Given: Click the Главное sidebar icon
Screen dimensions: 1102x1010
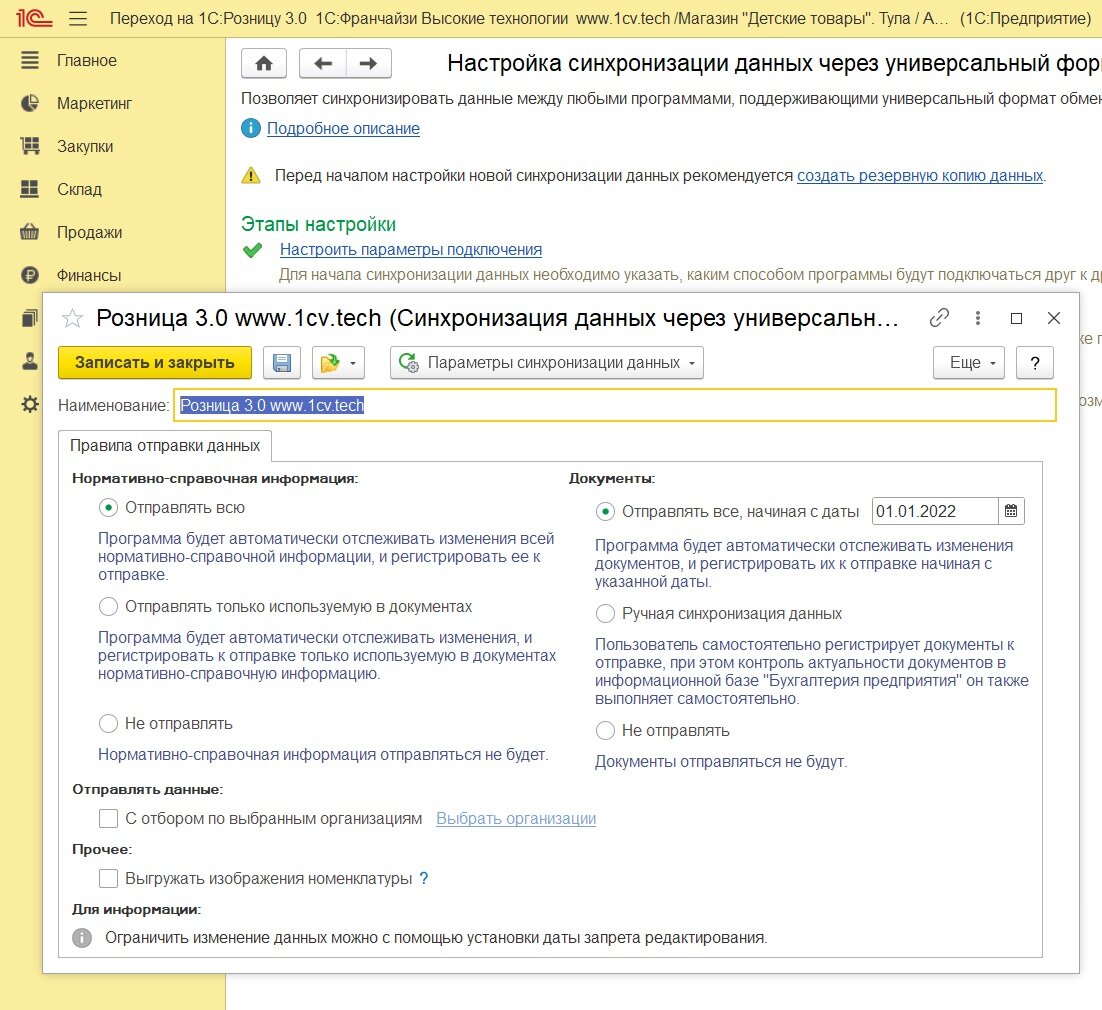Looking at the screenshot, I should tap(30, 60).
